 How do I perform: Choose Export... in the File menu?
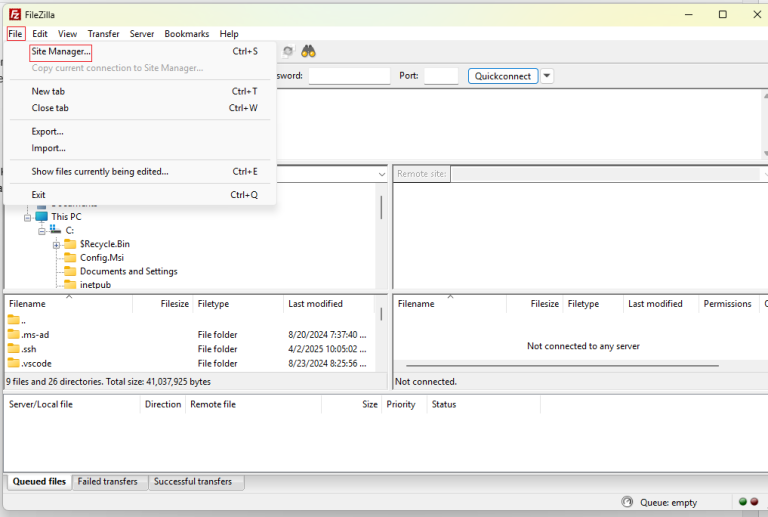(48, 131)
